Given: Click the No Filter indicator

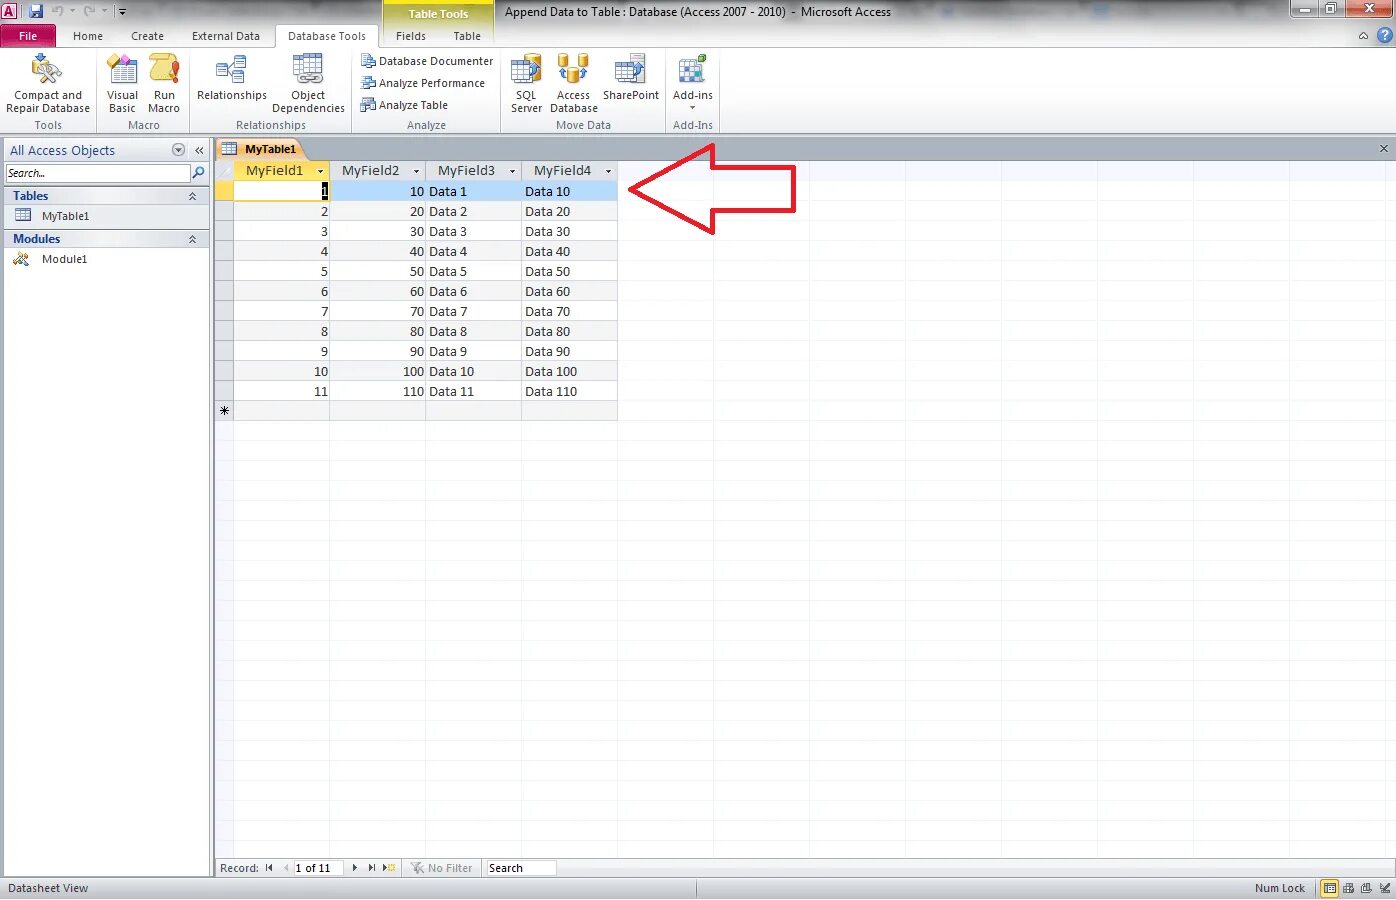Looking at the screenshot, I should [x=441, y=868].
